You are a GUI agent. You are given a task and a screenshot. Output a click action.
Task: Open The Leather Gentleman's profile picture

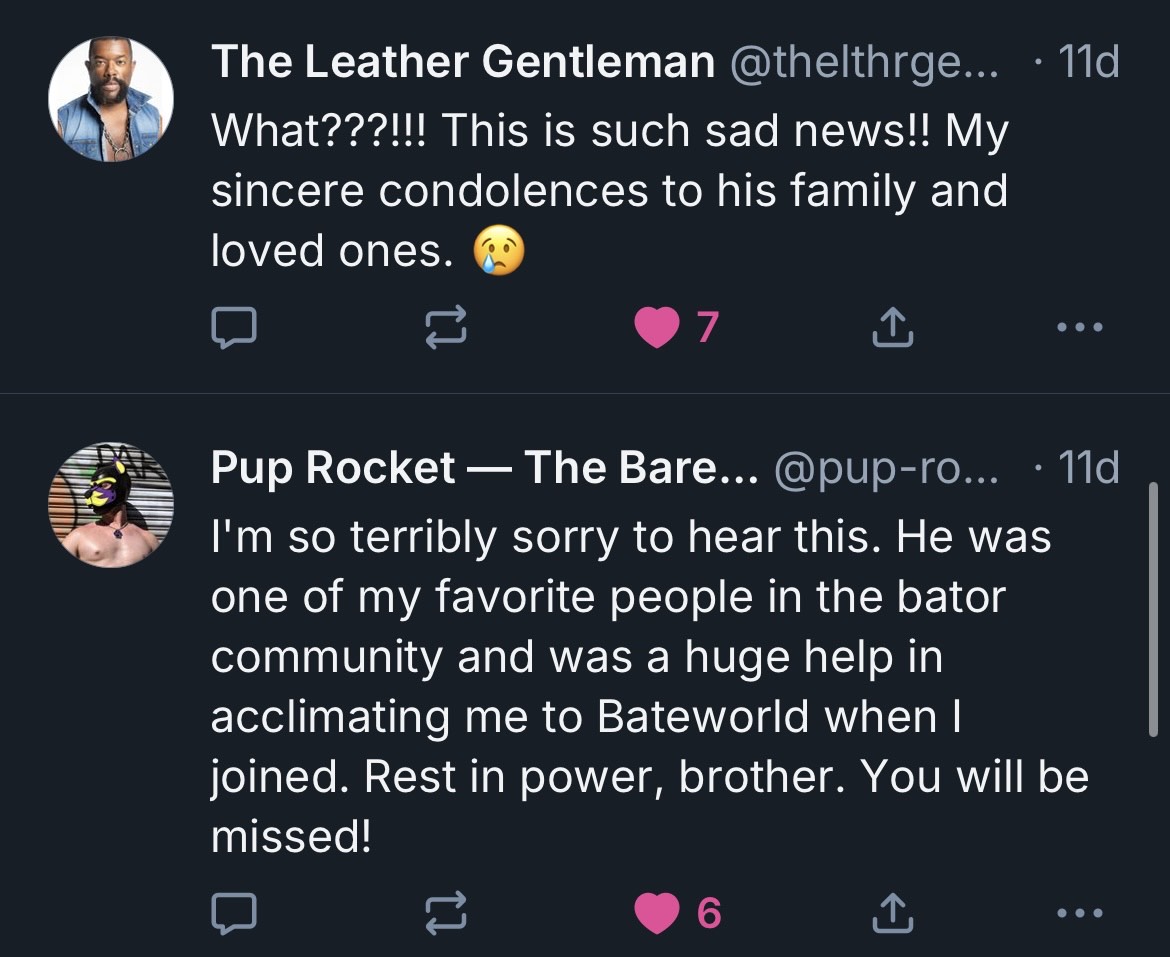(111, 99)
